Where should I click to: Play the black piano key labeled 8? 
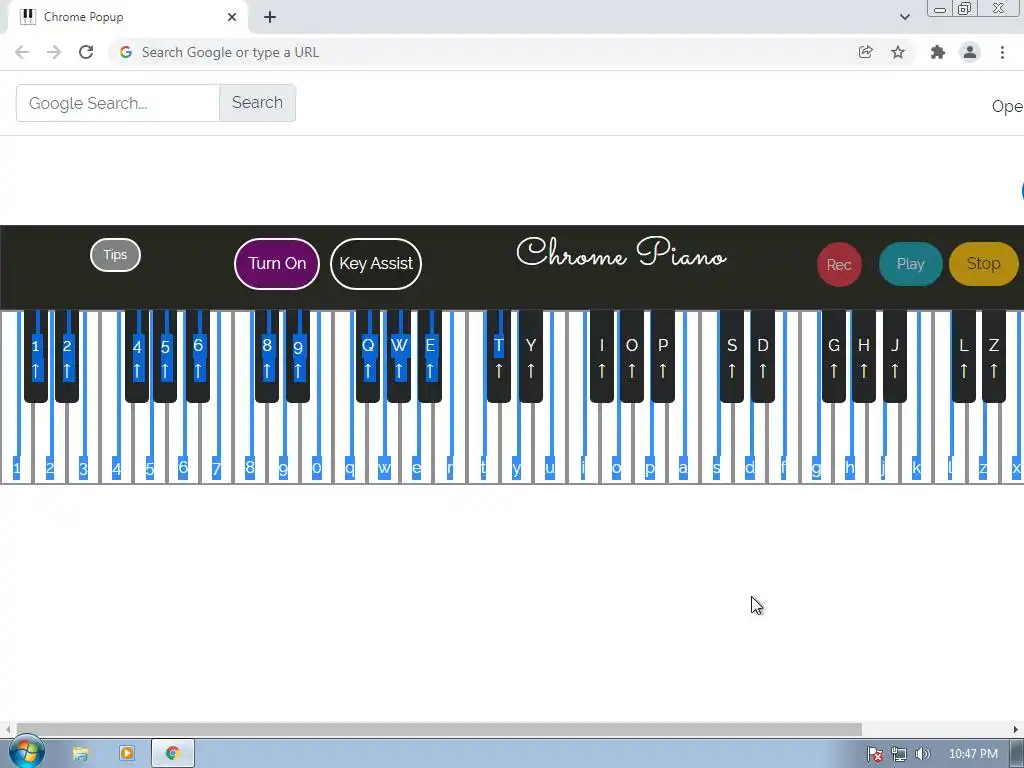(x=266, y=356)
